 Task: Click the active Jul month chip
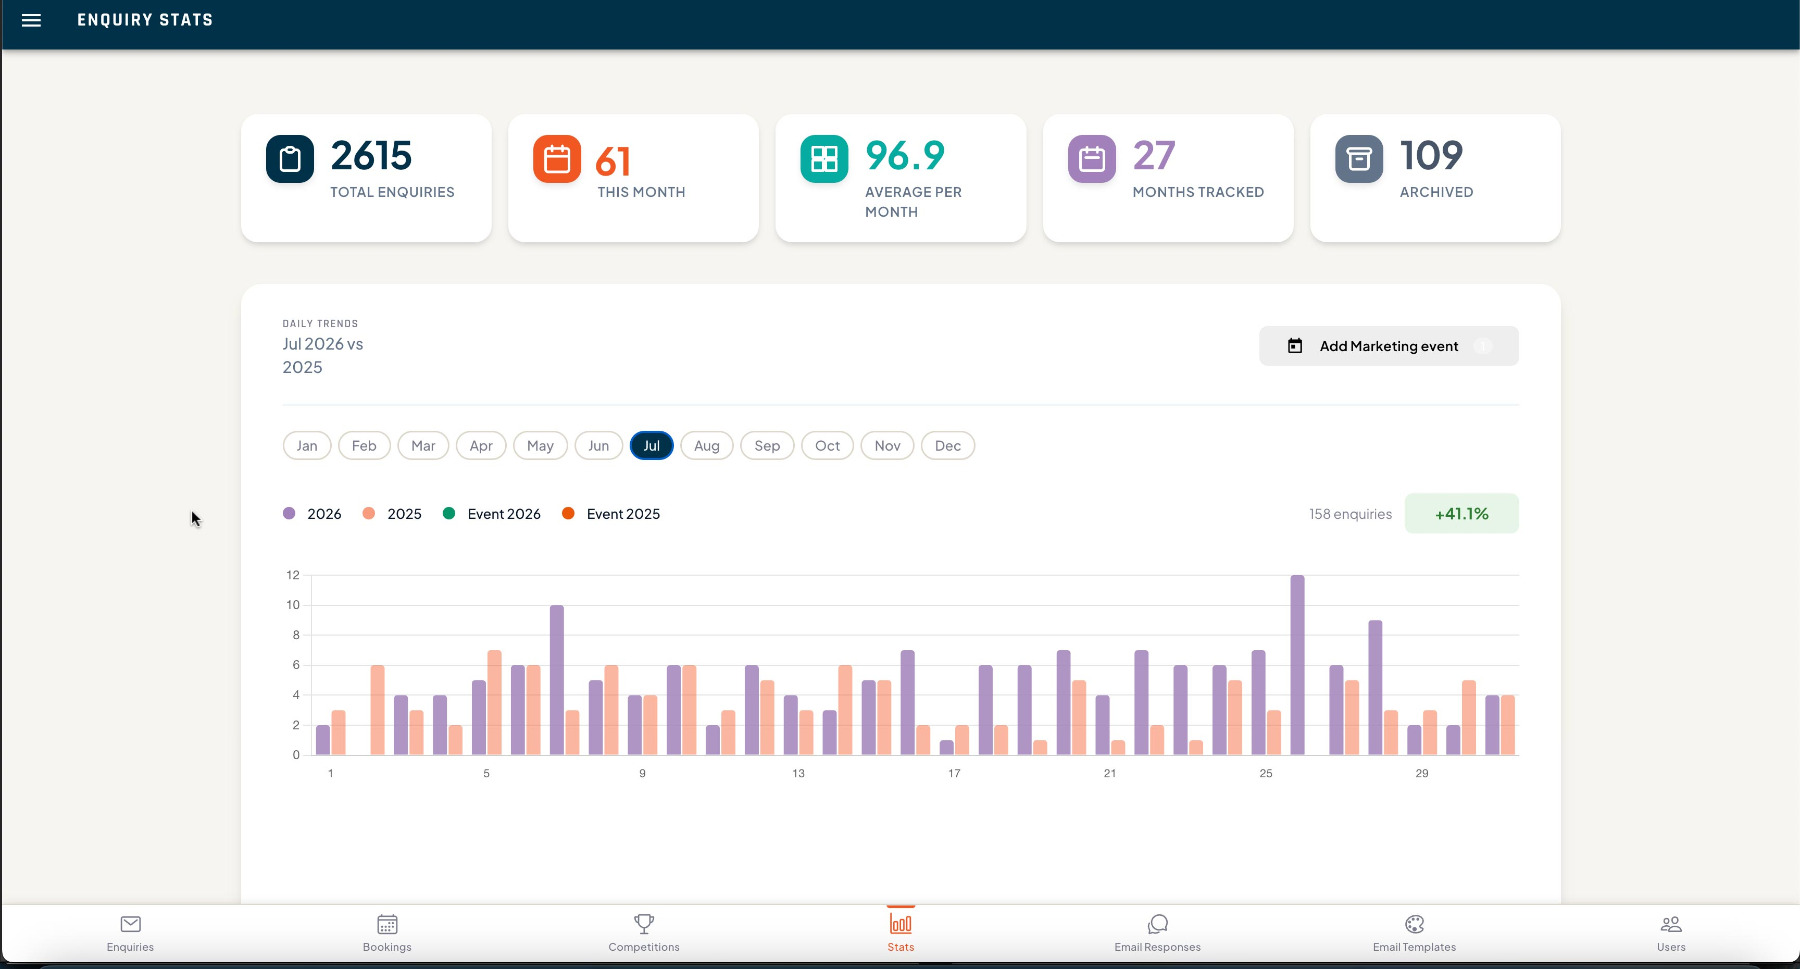pos(652,446)
